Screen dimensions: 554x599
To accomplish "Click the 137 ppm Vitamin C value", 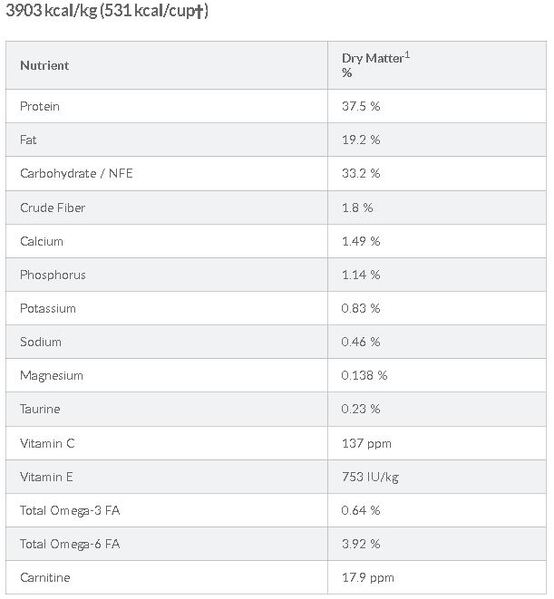I will click(x=366, y=444).
